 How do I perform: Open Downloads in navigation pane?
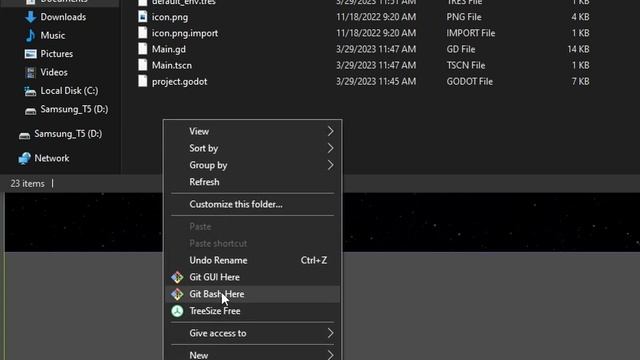[63, 17]
